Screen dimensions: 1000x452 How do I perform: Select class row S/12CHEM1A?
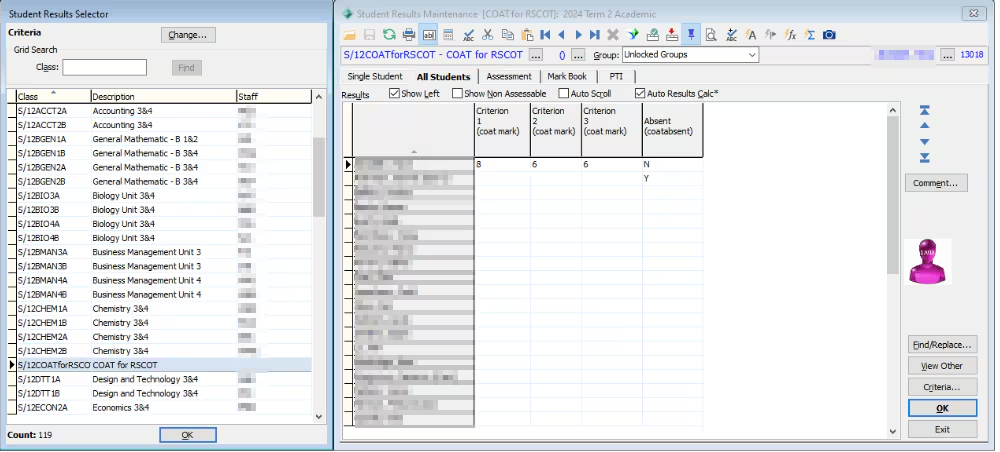(159, 309)
